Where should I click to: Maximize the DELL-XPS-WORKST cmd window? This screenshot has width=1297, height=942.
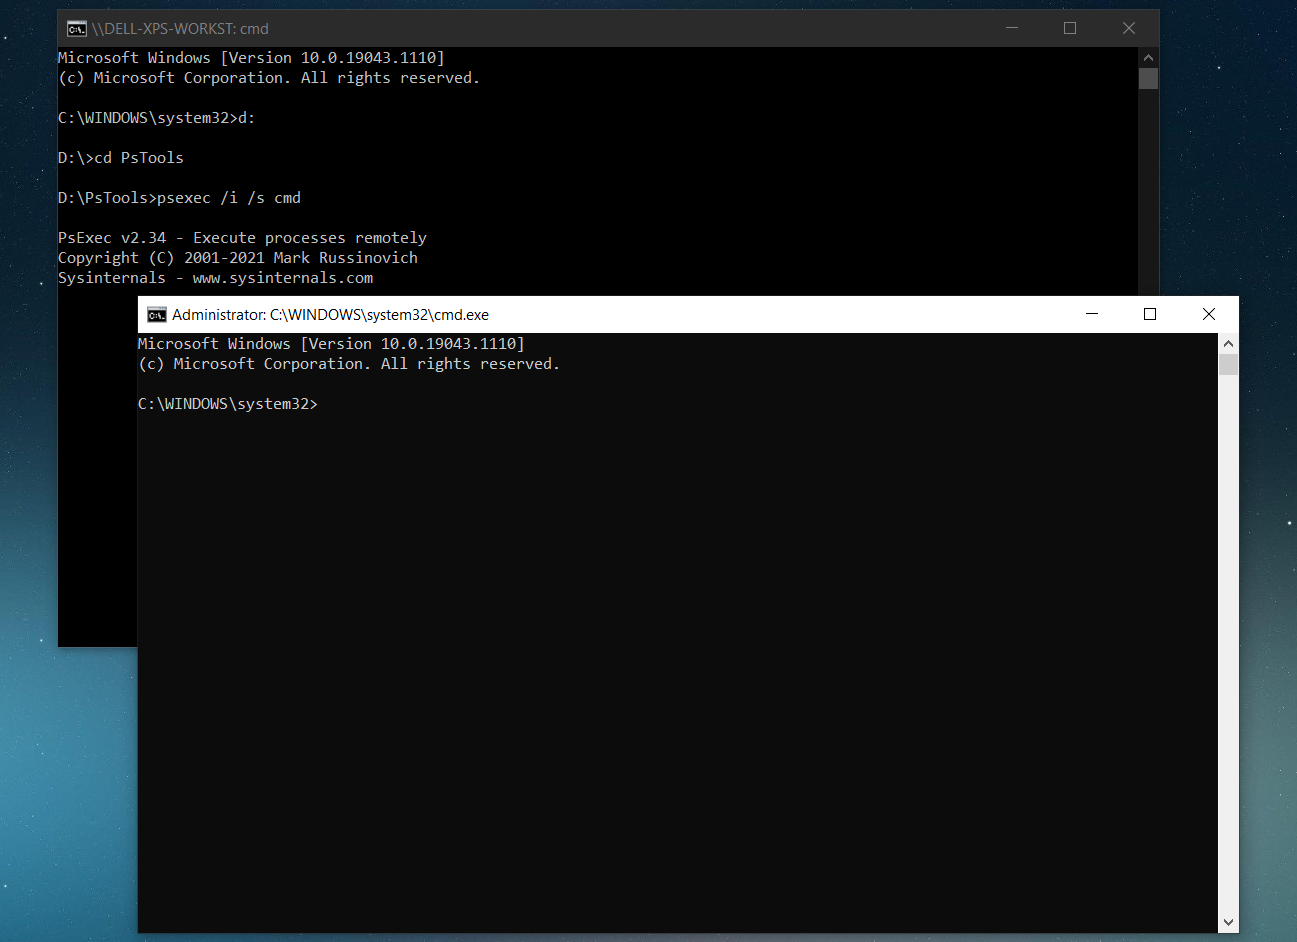point(1070,28)
